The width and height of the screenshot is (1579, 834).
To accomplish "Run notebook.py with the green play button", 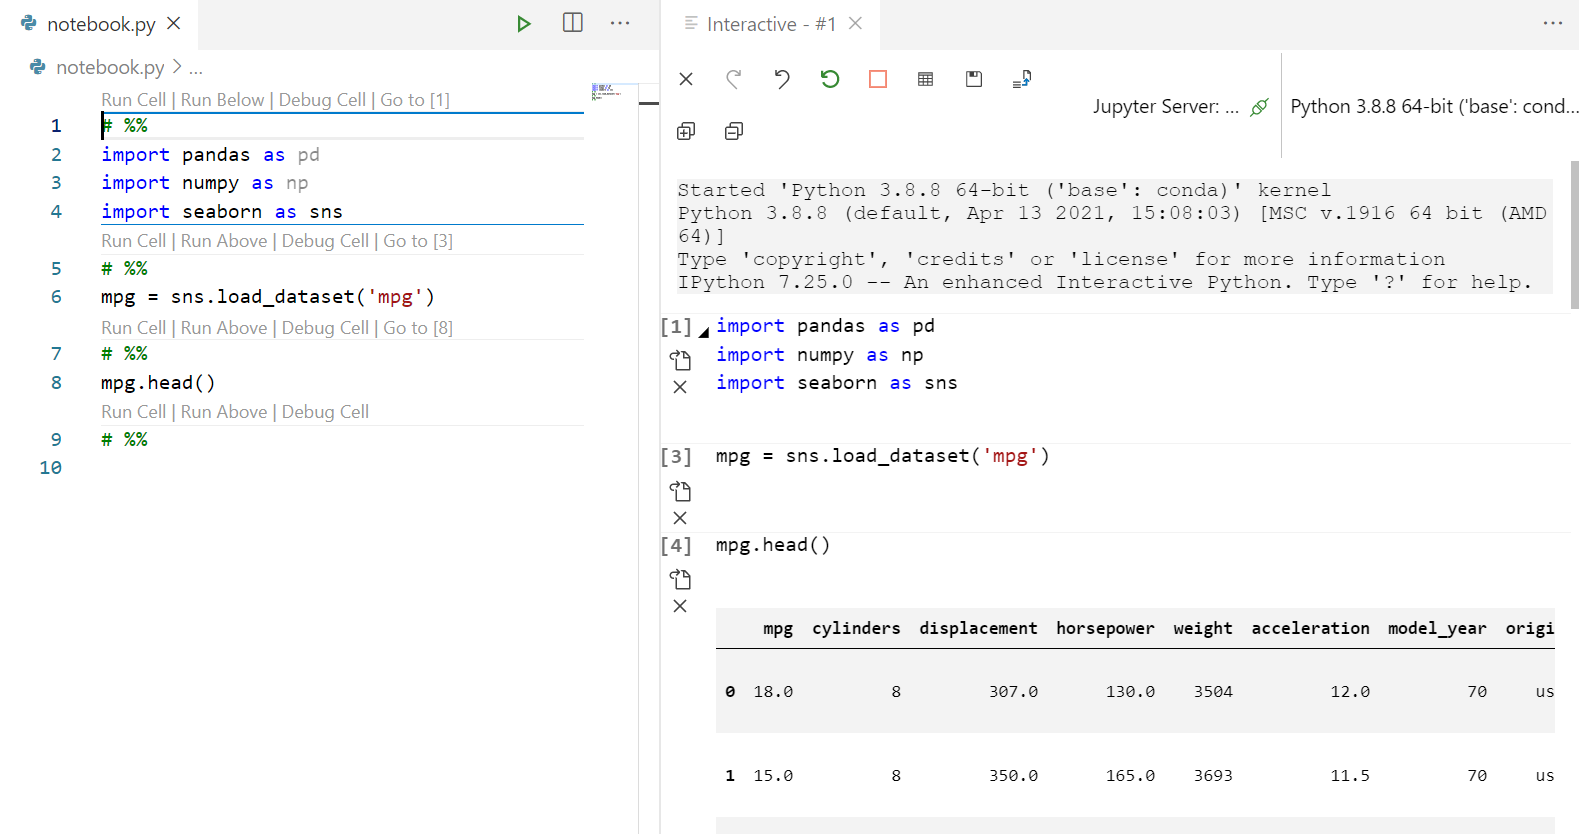I will (523, 23).
